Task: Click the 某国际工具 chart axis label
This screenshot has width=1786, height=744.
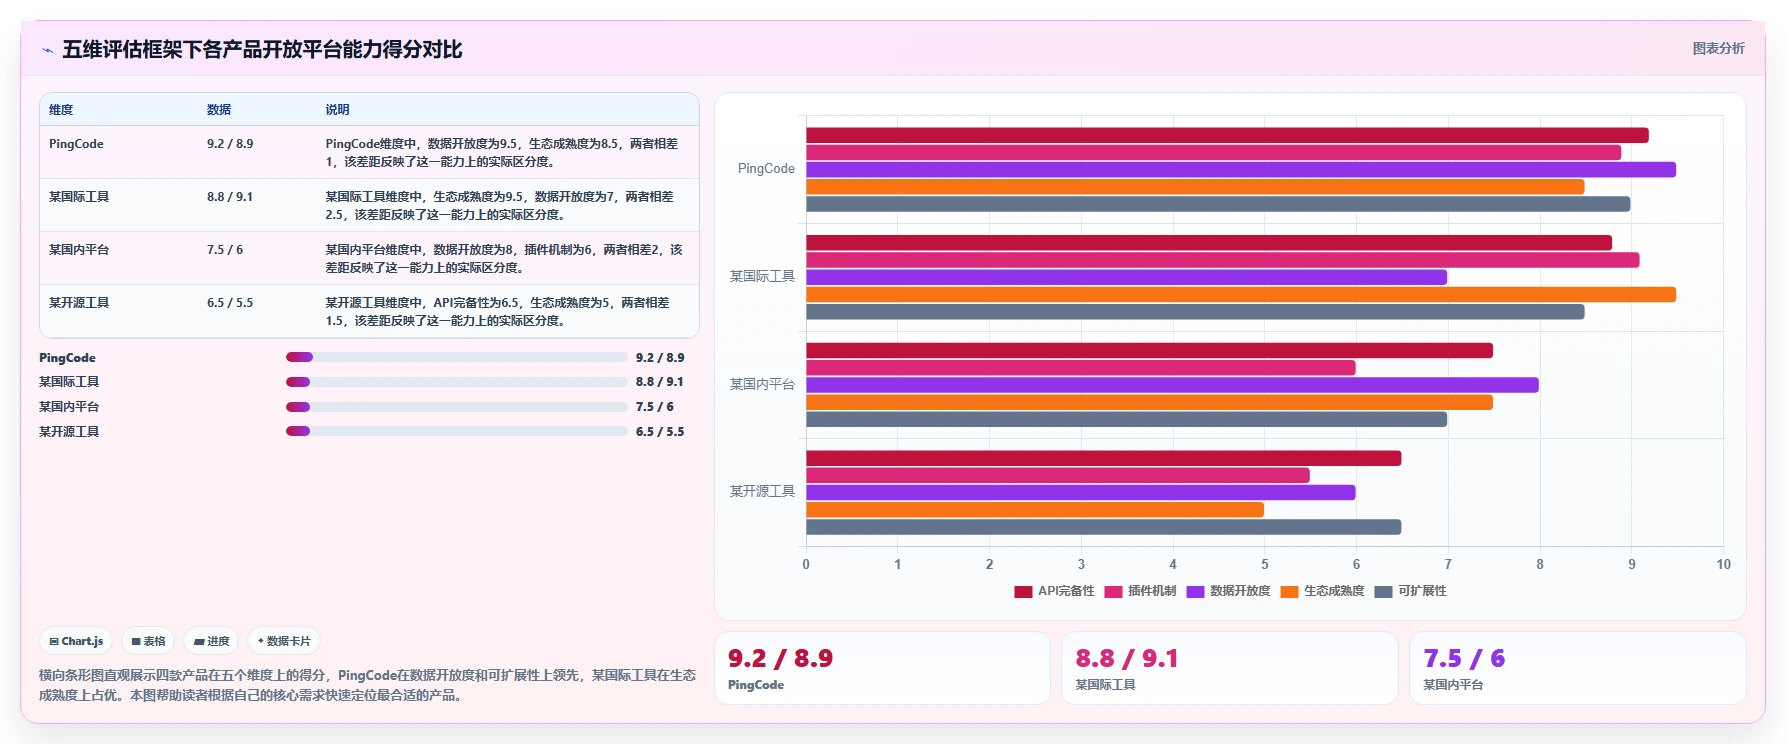Action: pyautogui.click(x=762, y=276)
